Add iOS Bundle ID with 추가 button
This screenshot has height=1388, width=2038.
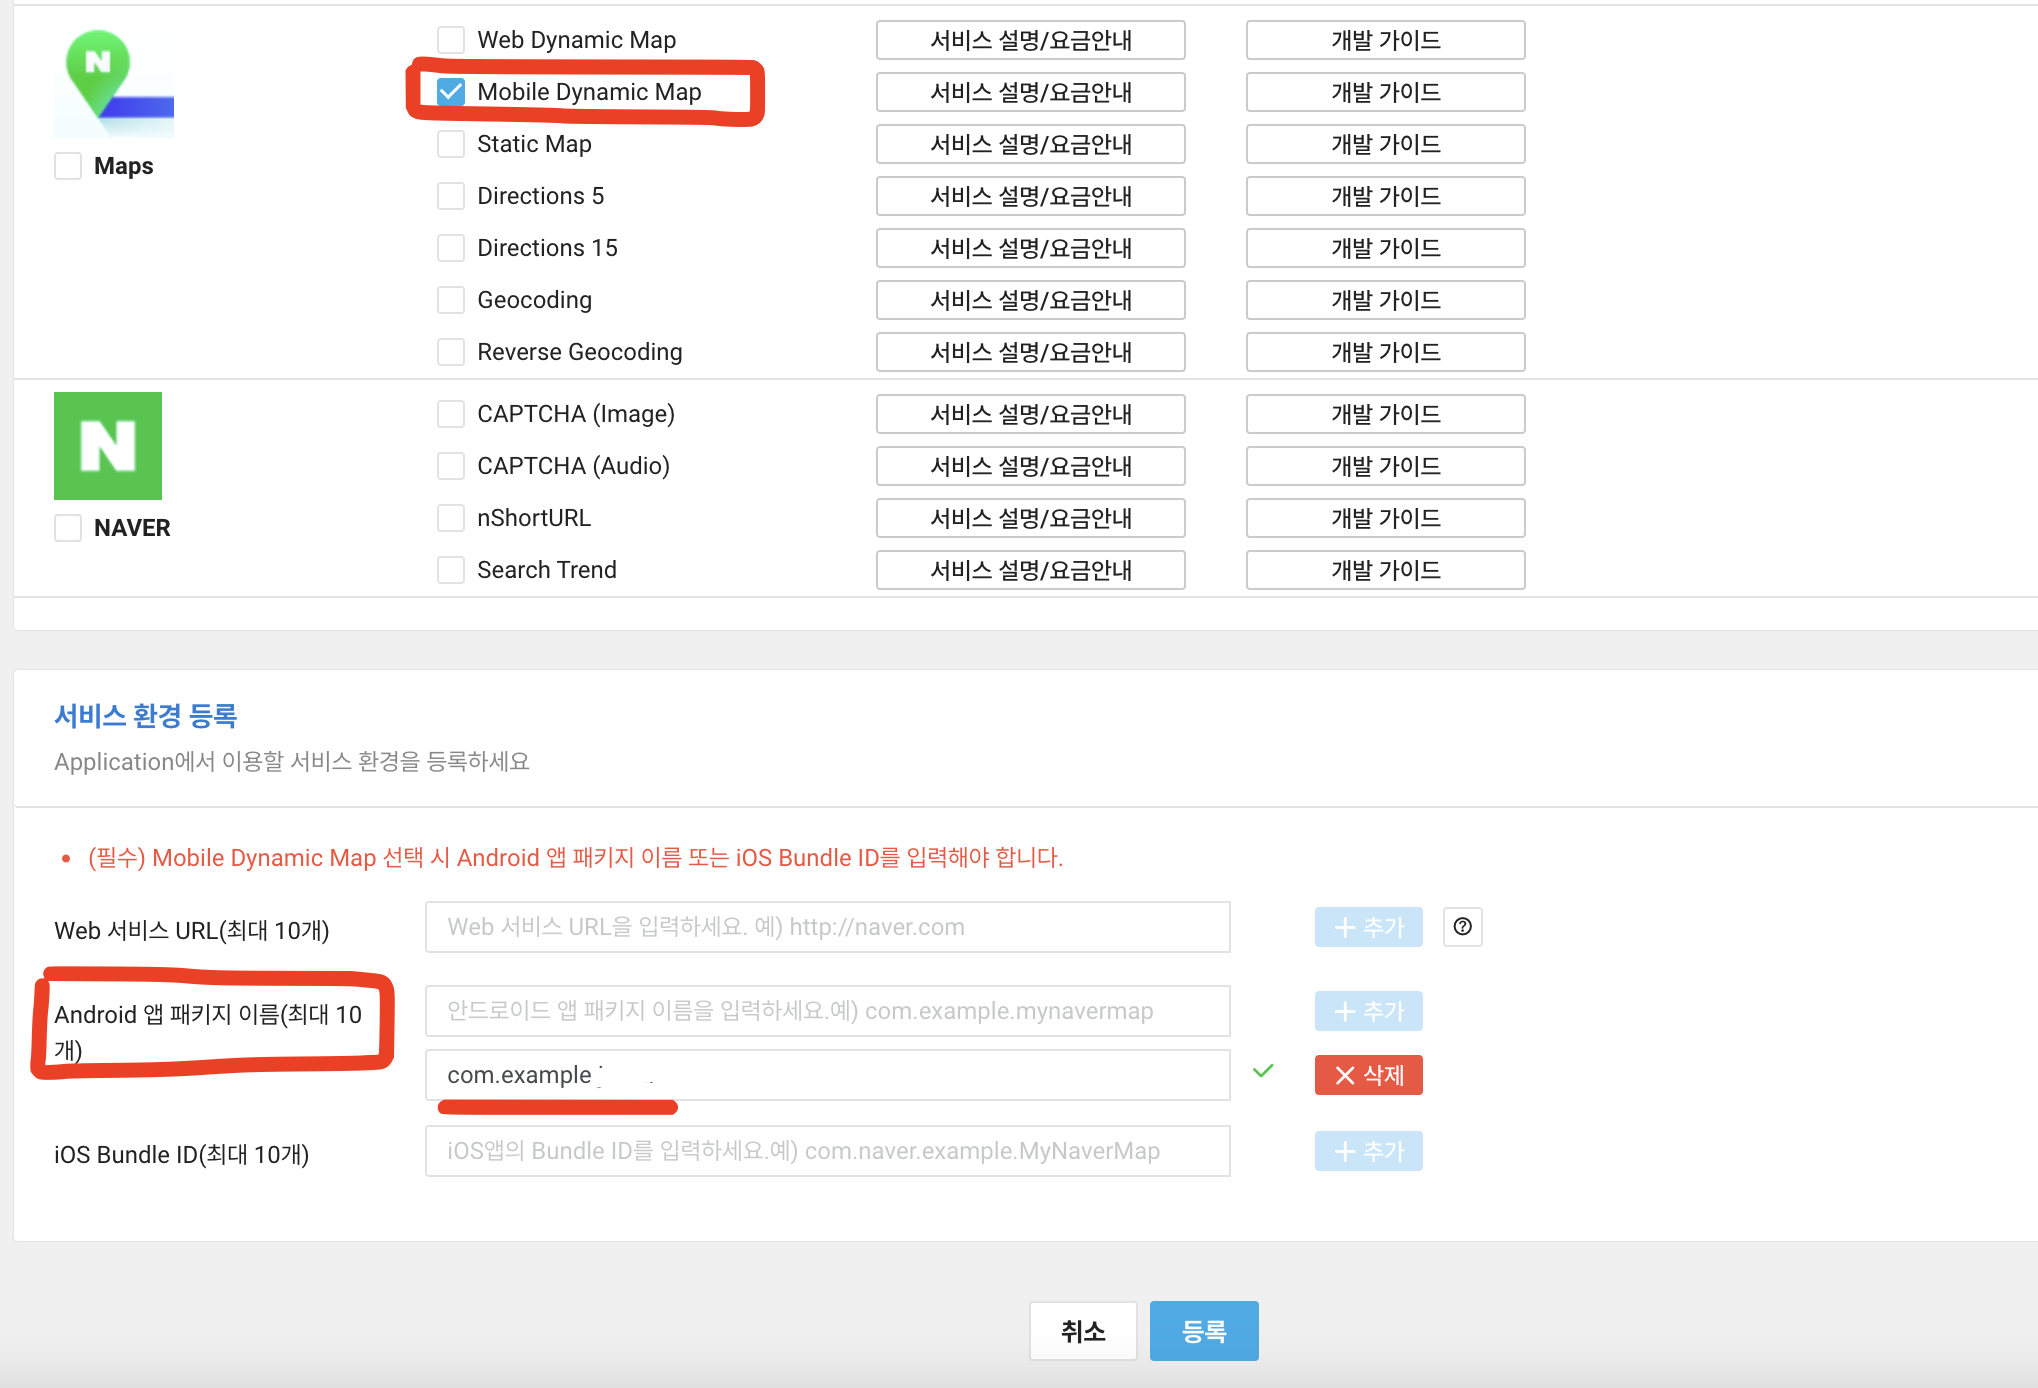click(1368, 1151)
